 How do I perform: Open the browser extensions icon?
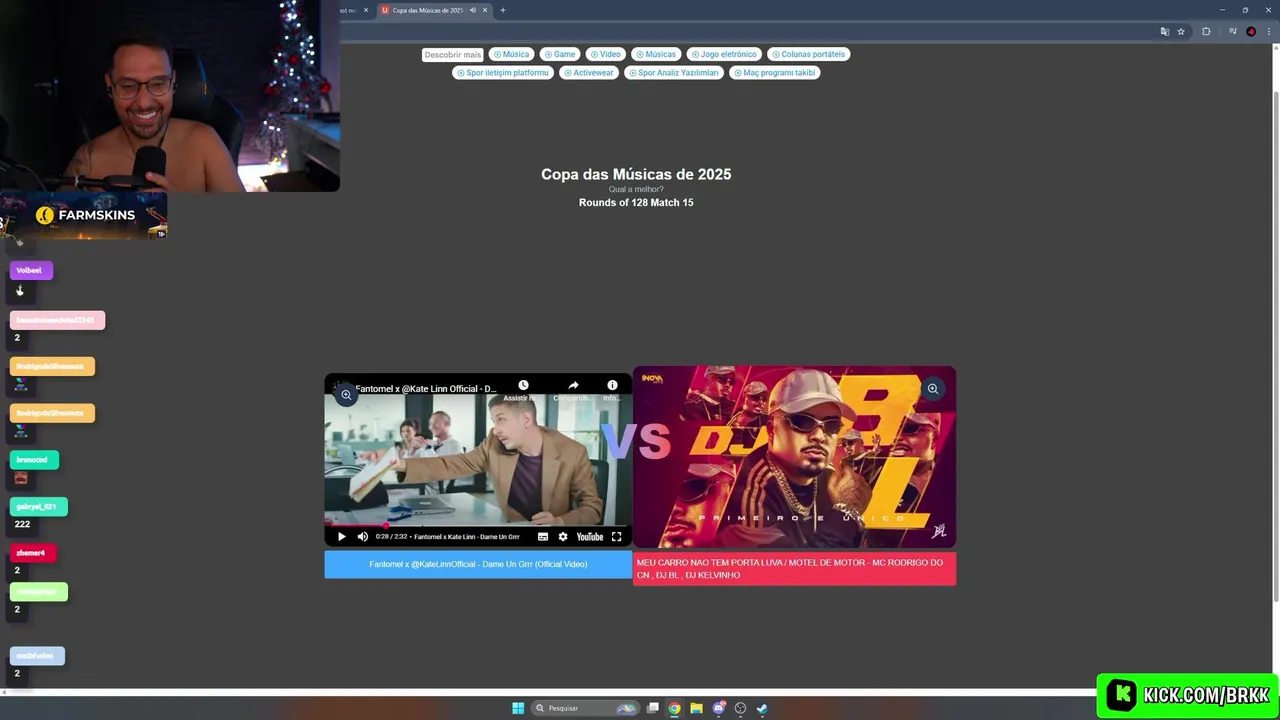[x=1206, y=31]
